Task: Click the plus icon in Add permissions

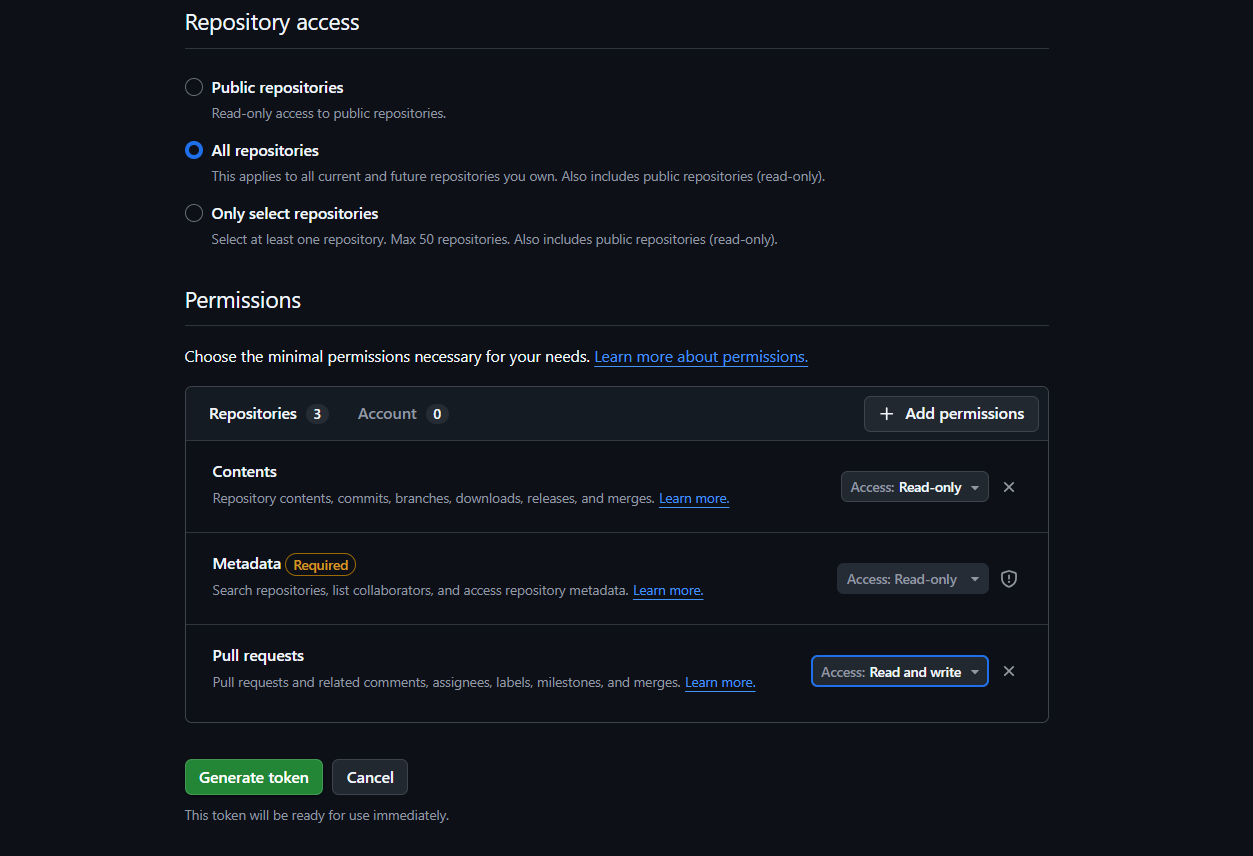Action: point(886,414)
